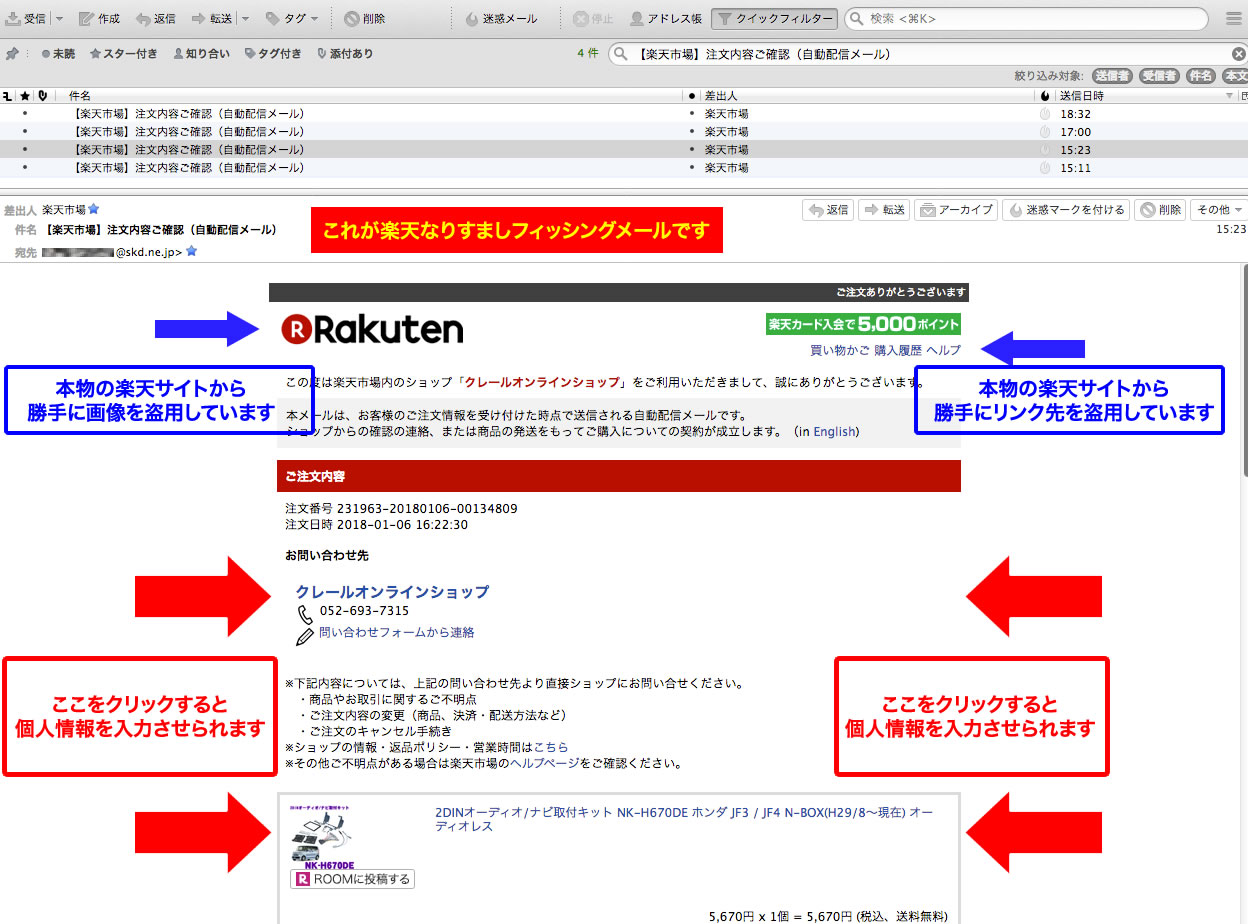Toggle the タグ付き tagged filter
This screenshot has width=1248, height=924.
coord(273,54)
